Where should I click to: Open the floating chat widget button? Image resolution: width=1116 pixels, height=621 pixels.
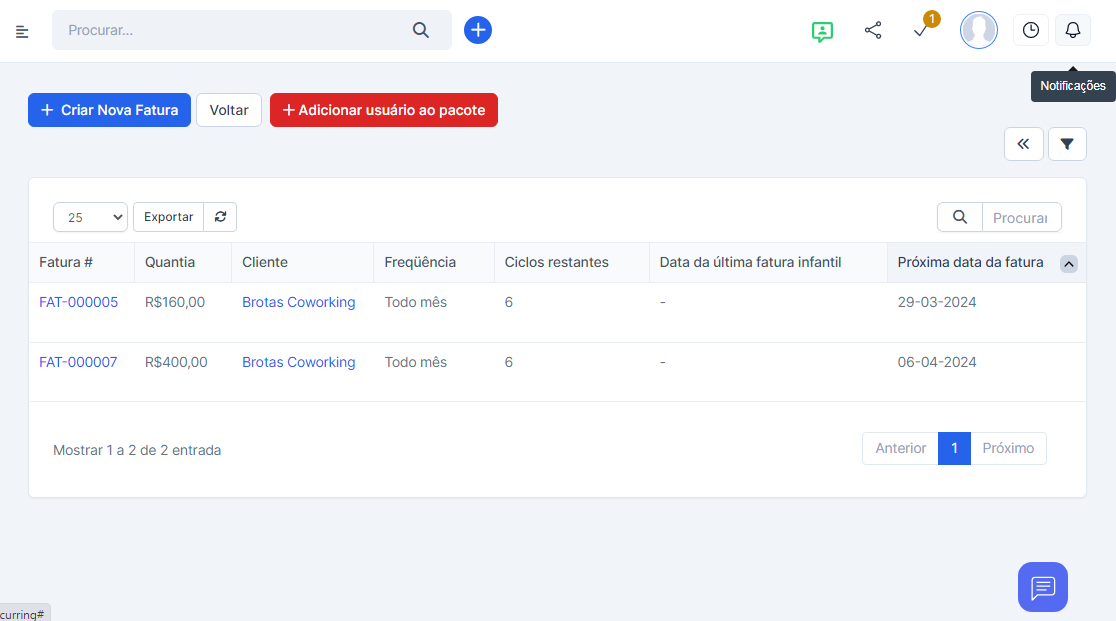1043,587
